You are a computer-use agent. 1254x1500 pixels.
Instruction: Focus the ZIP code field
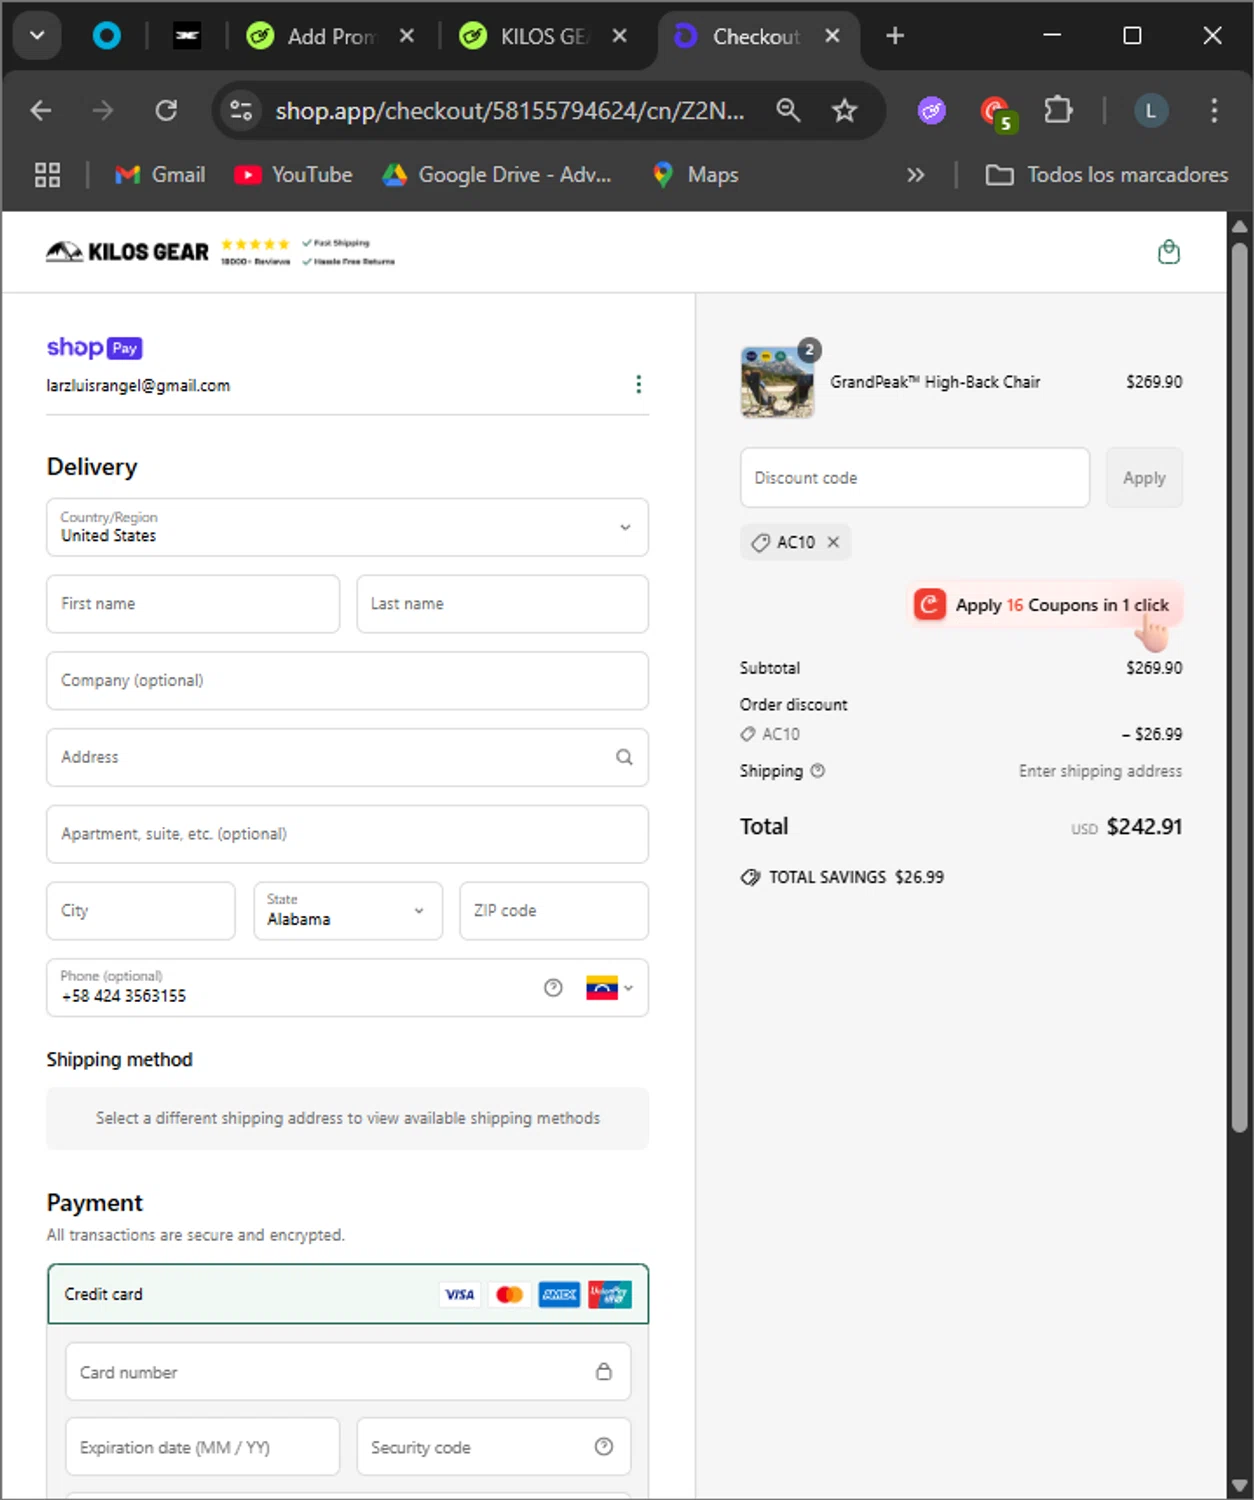click(x=554, y=910)
